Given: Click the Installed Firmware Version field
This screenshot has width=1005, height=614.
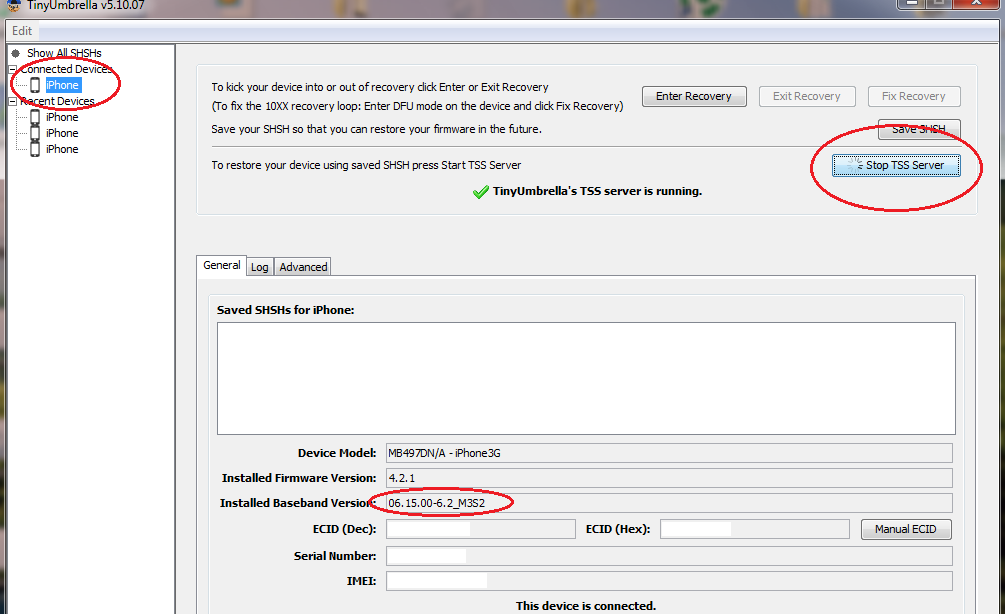Looking at the screenshot, I should coord(669,478).
